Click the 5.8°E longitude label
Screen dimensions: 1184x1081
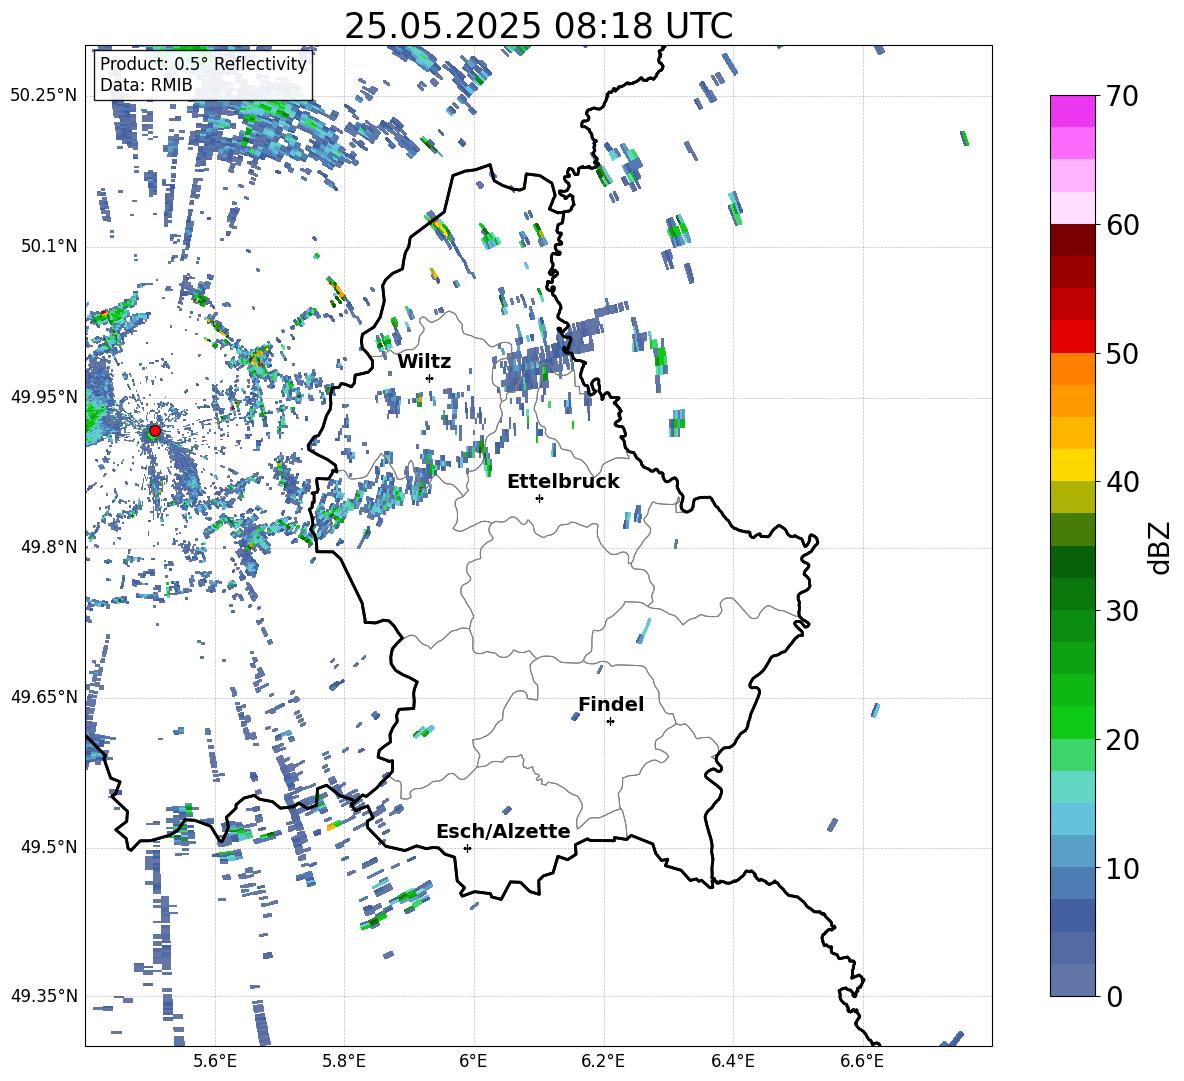click(344, 1061)
